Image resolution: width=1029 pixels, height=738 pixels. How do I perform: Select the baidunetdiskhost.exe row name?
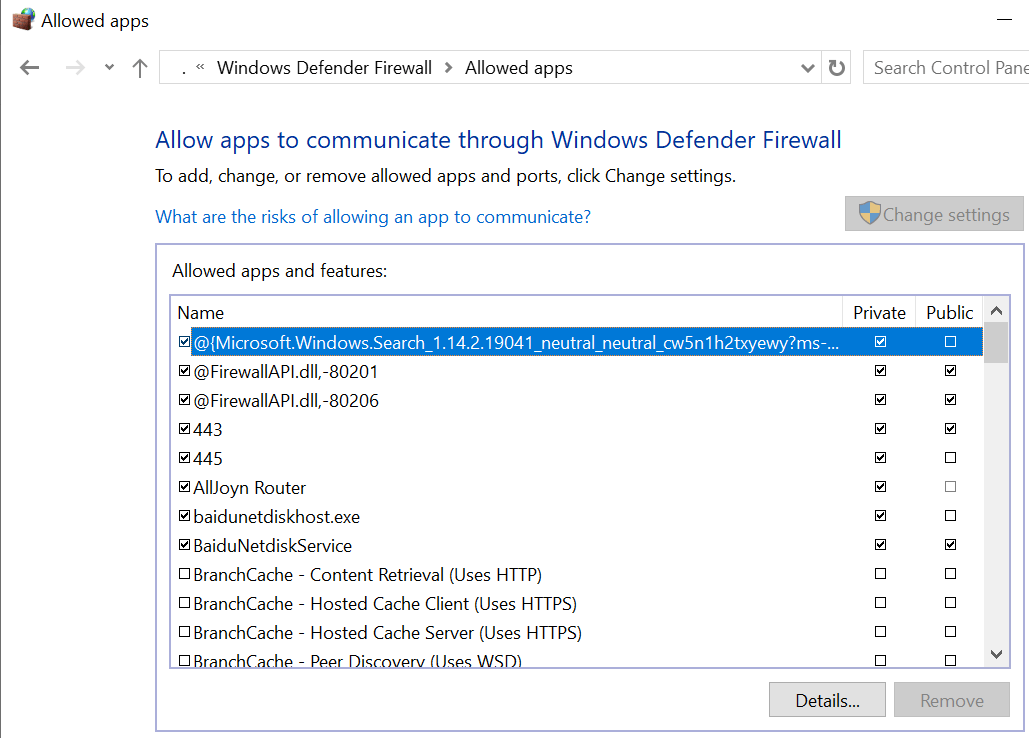point(276,516)
